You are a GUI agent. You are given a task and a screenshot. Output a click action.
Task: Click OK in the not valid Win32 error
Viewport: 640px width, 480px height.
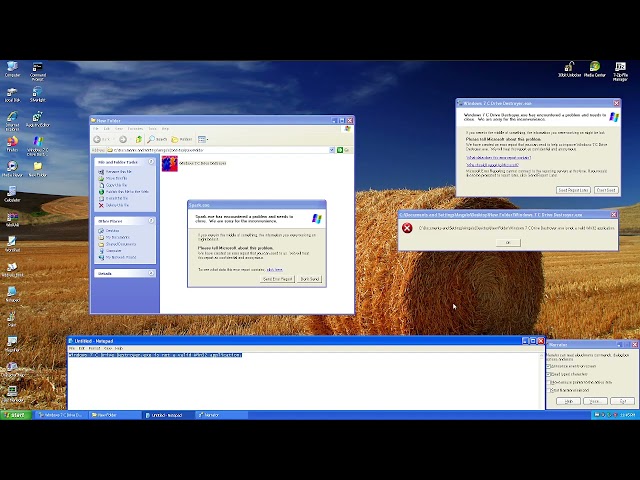pyautogui.click(x=508, y=243)
